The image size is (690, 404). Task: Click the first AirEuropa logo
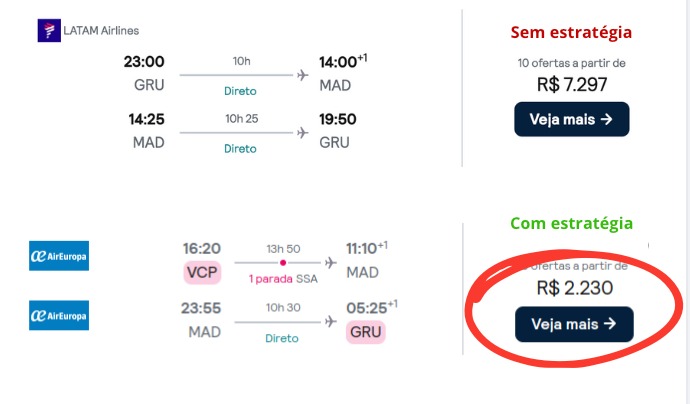[x=59, y=256]
